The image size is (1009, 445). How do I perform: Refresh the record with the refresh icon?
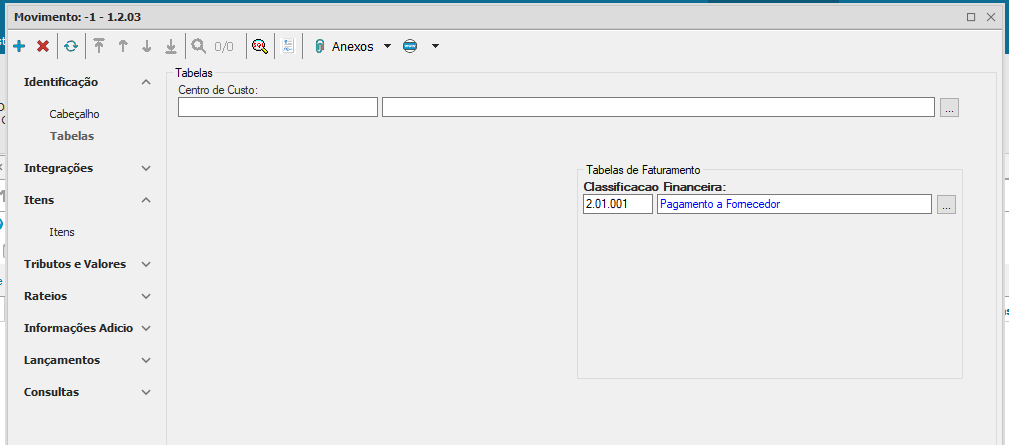pyautogui.click(x=71, y=46)
